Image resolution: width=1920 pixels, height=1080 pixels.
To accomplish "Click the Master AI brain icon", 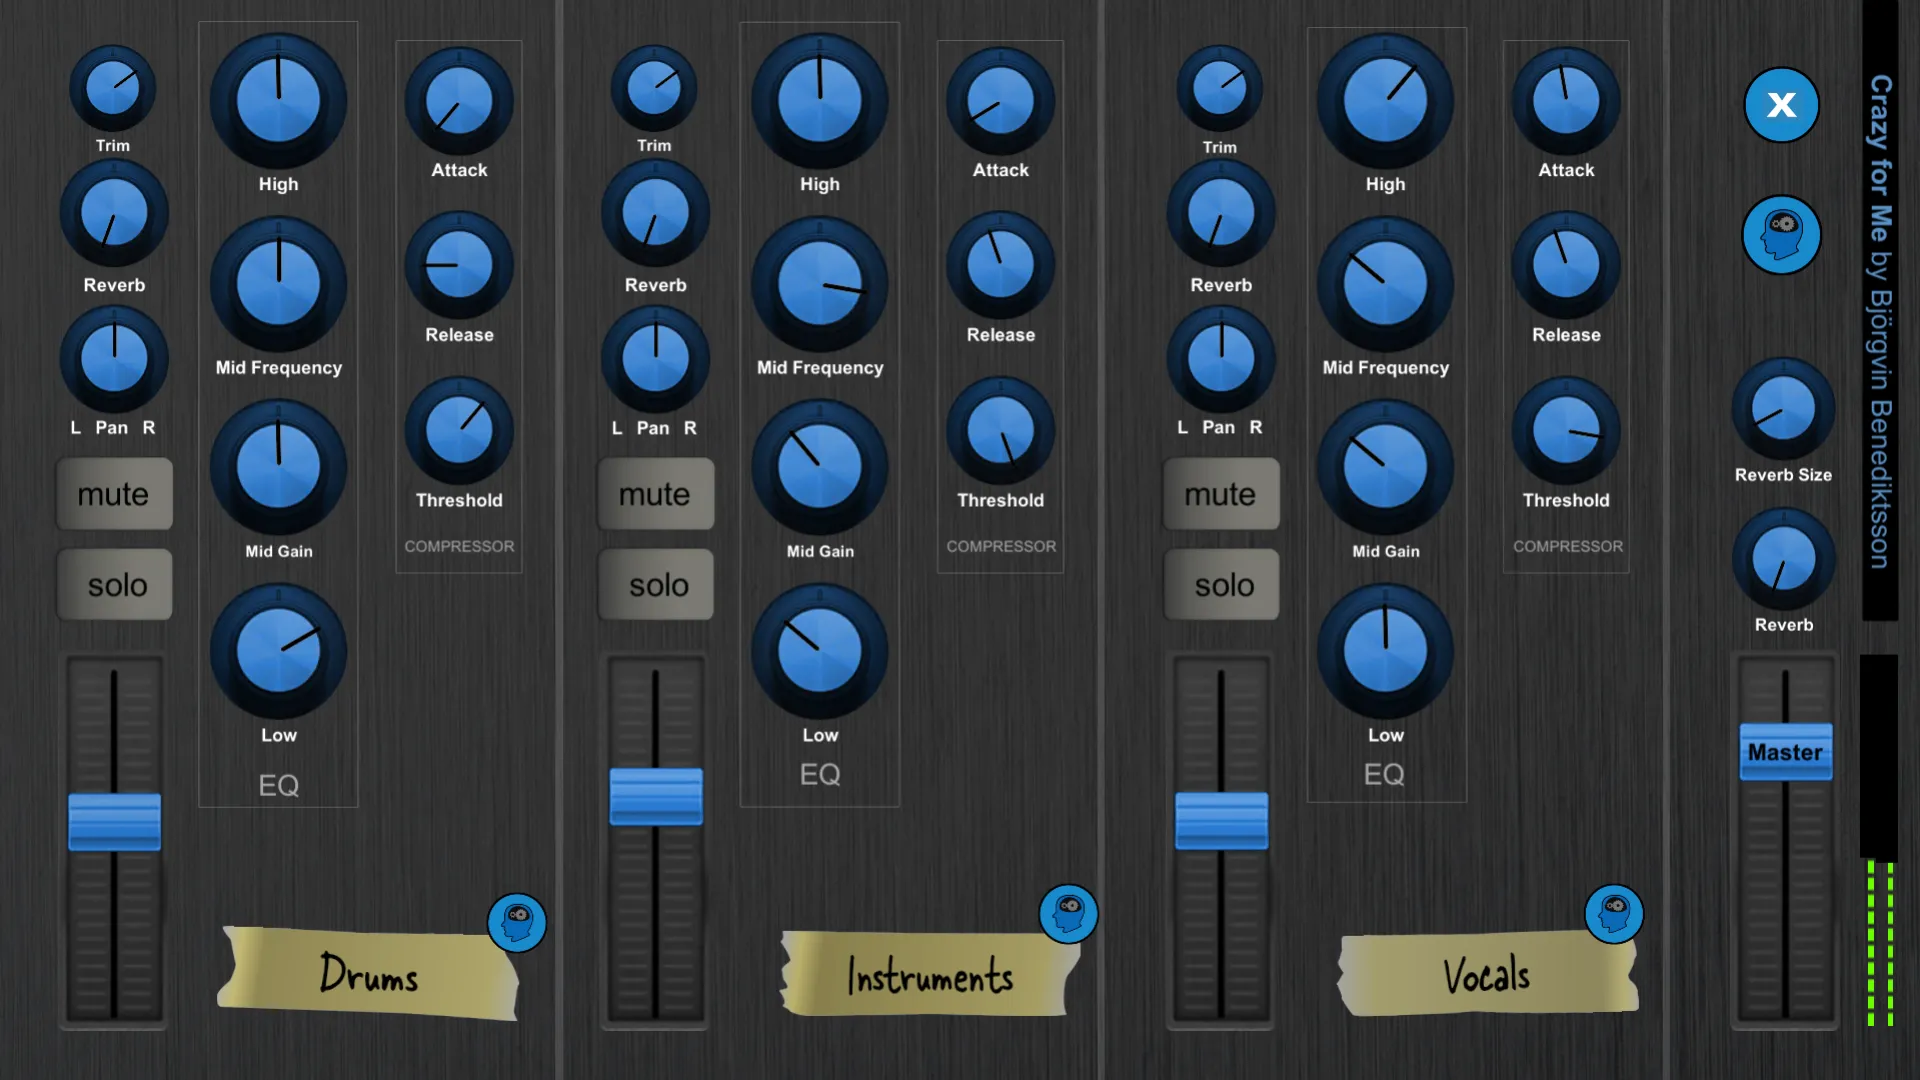I will coord(1780,235).
